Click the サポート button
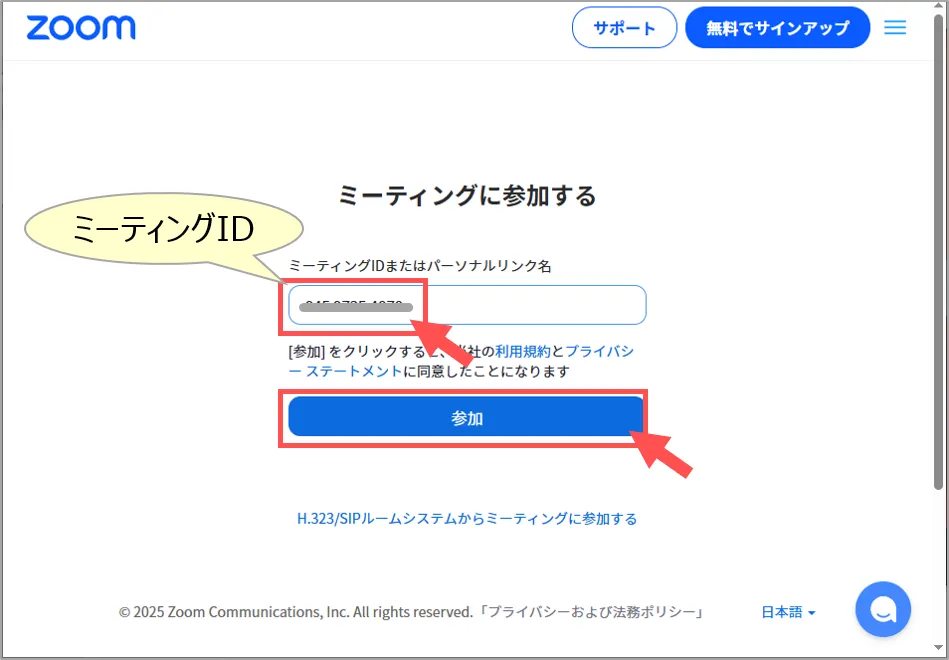 tap(624, 28)
